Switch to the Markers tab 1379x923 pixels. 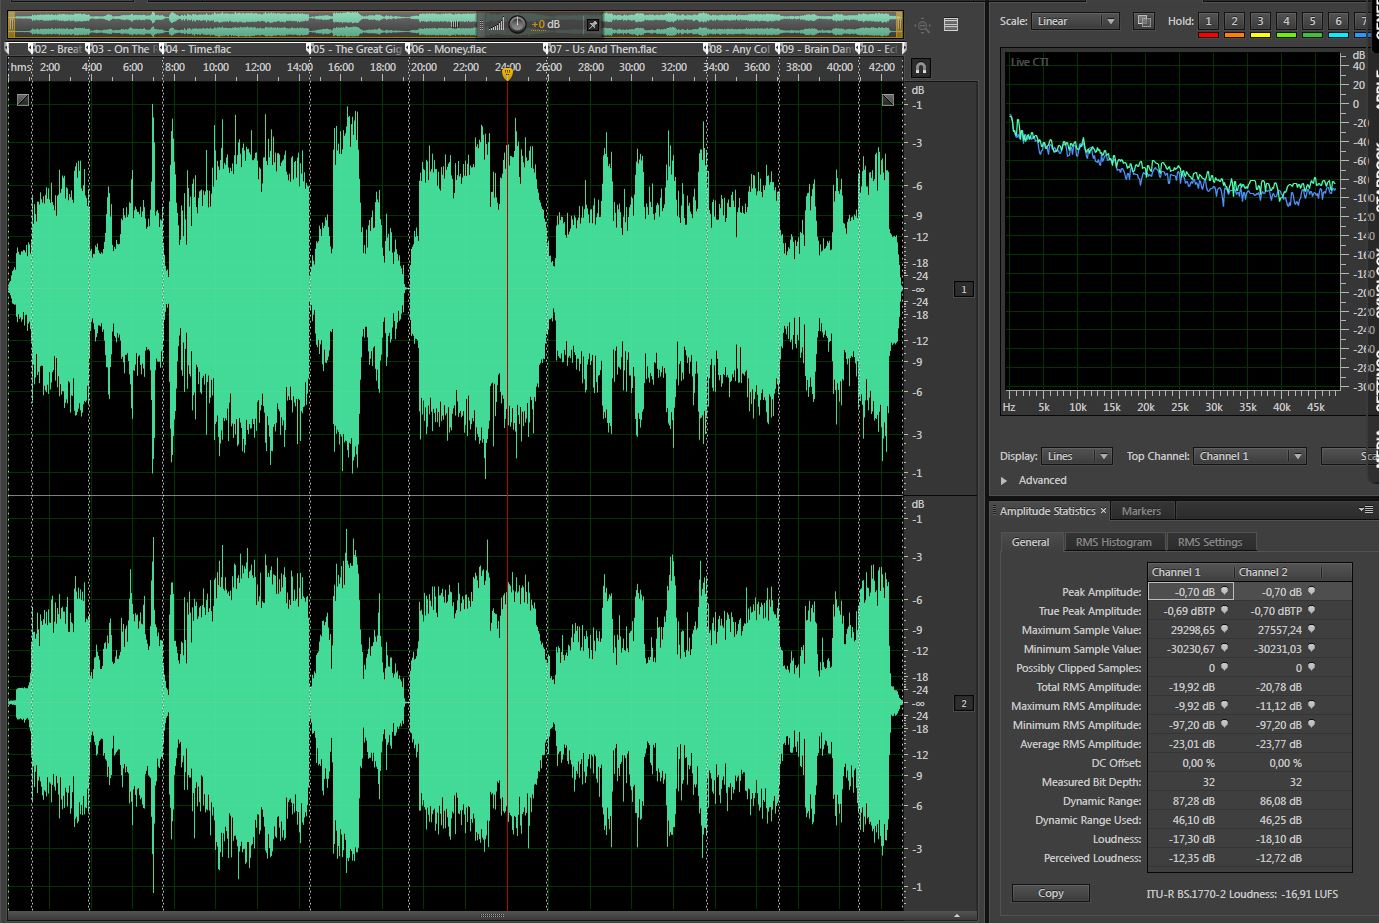[x=1141, y=511]
